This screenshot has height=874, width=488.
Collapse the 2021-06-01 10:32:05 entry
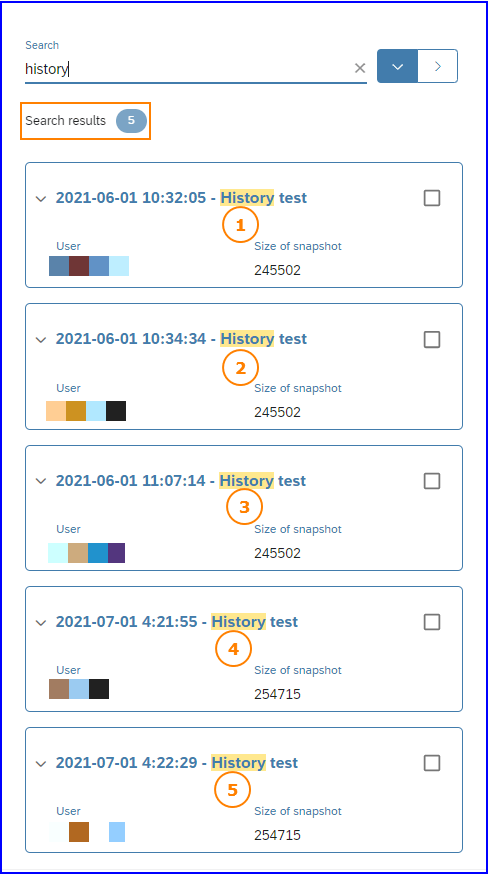[x=41, y=198]
